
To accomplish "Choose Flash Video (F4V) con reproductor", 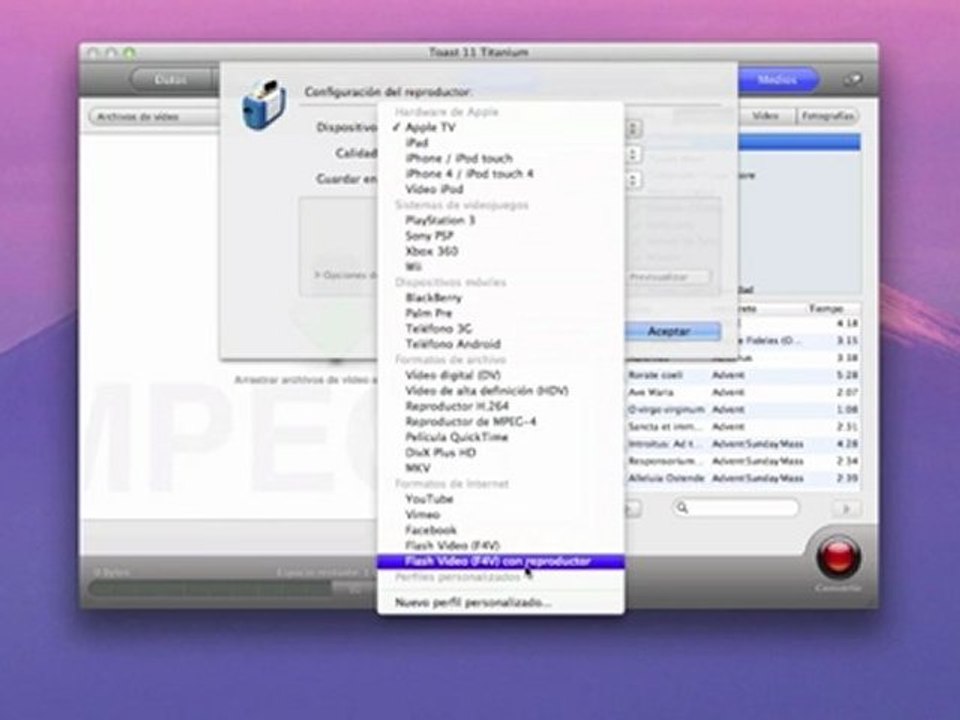I will pos(501,561).
